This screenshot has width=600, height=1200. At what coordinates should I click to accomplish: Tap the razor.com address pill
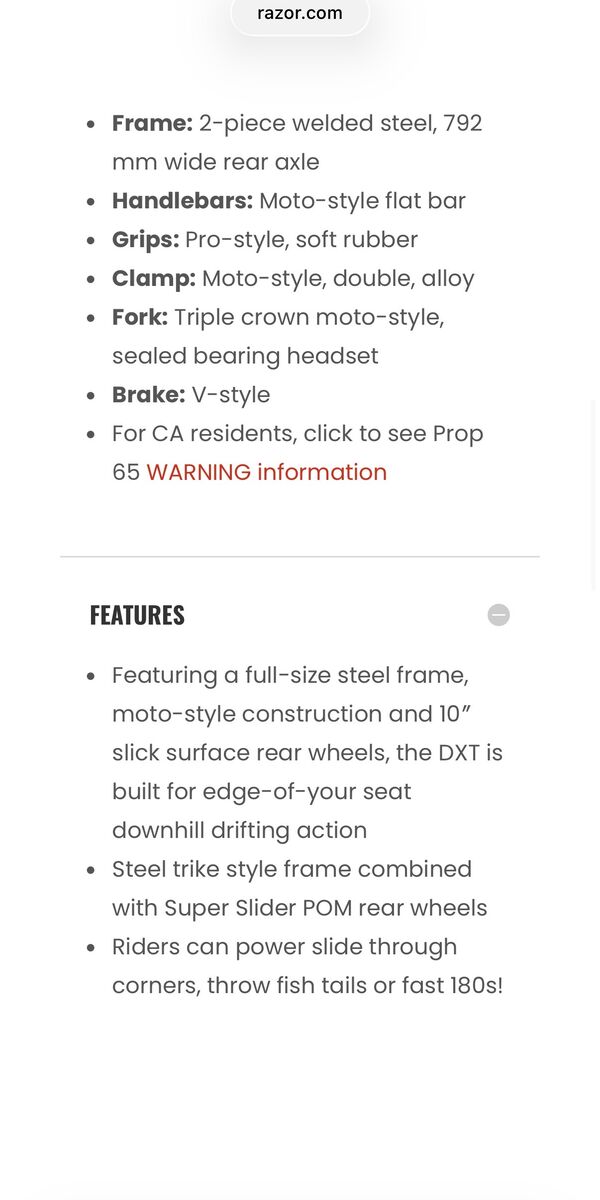[300, 14]
